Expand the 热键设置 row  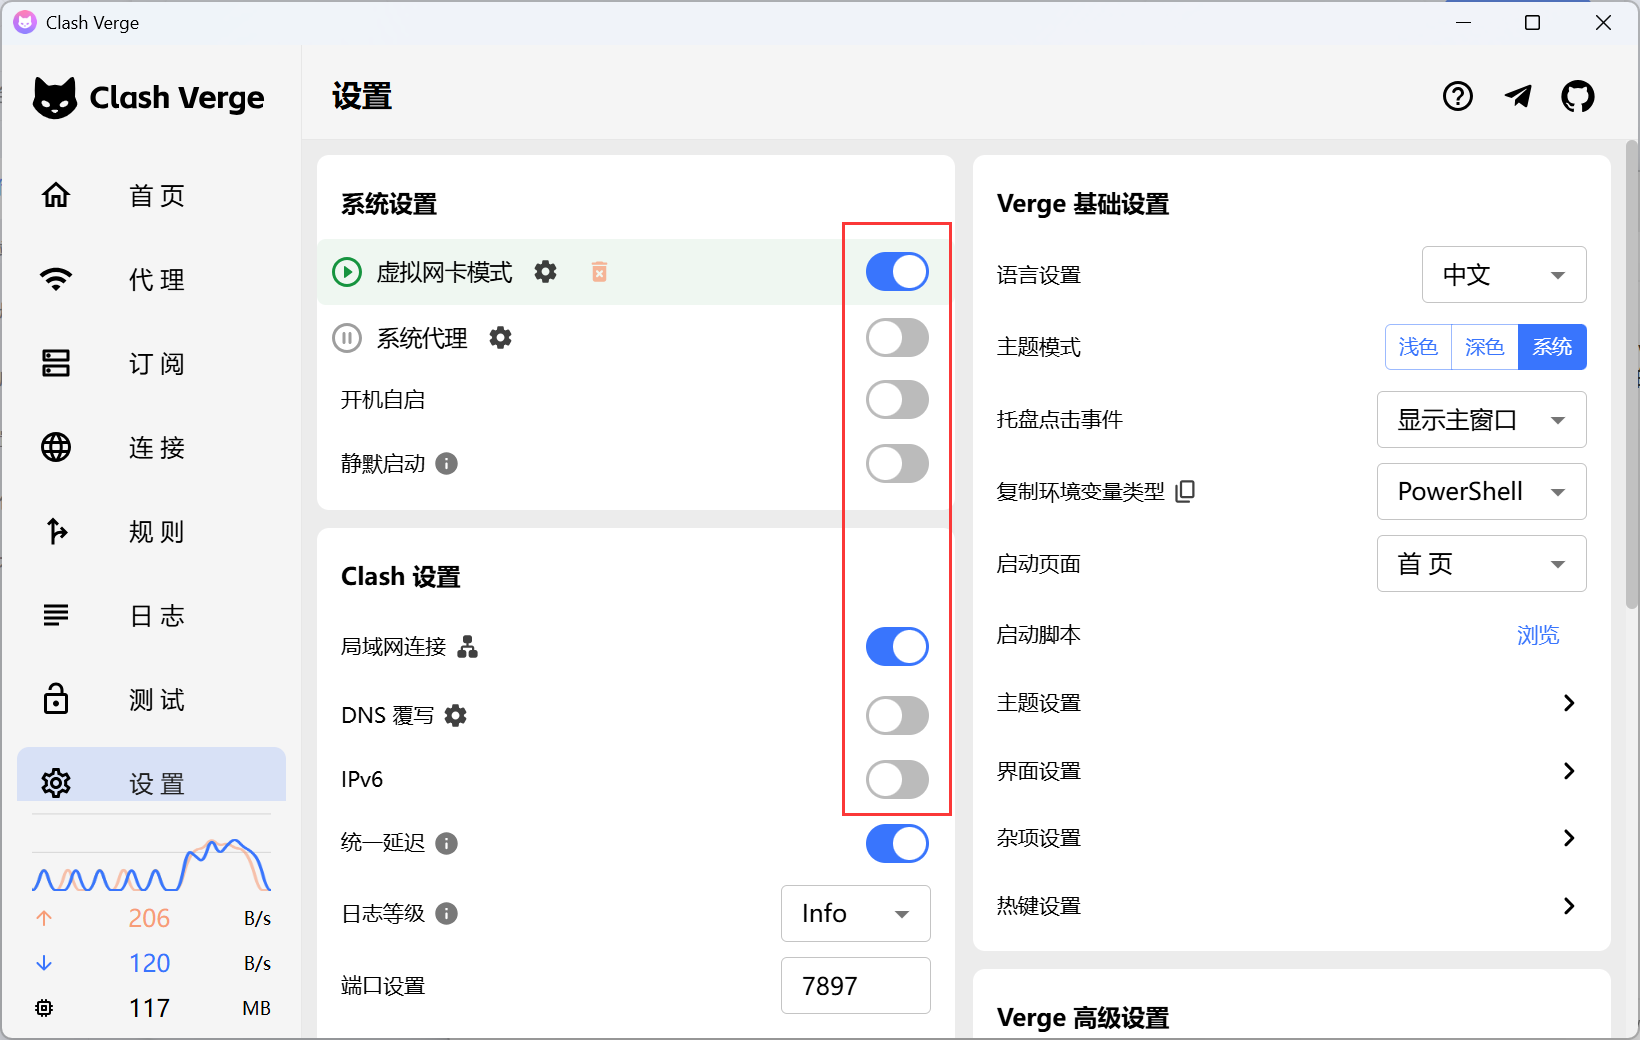point(1291,906)
